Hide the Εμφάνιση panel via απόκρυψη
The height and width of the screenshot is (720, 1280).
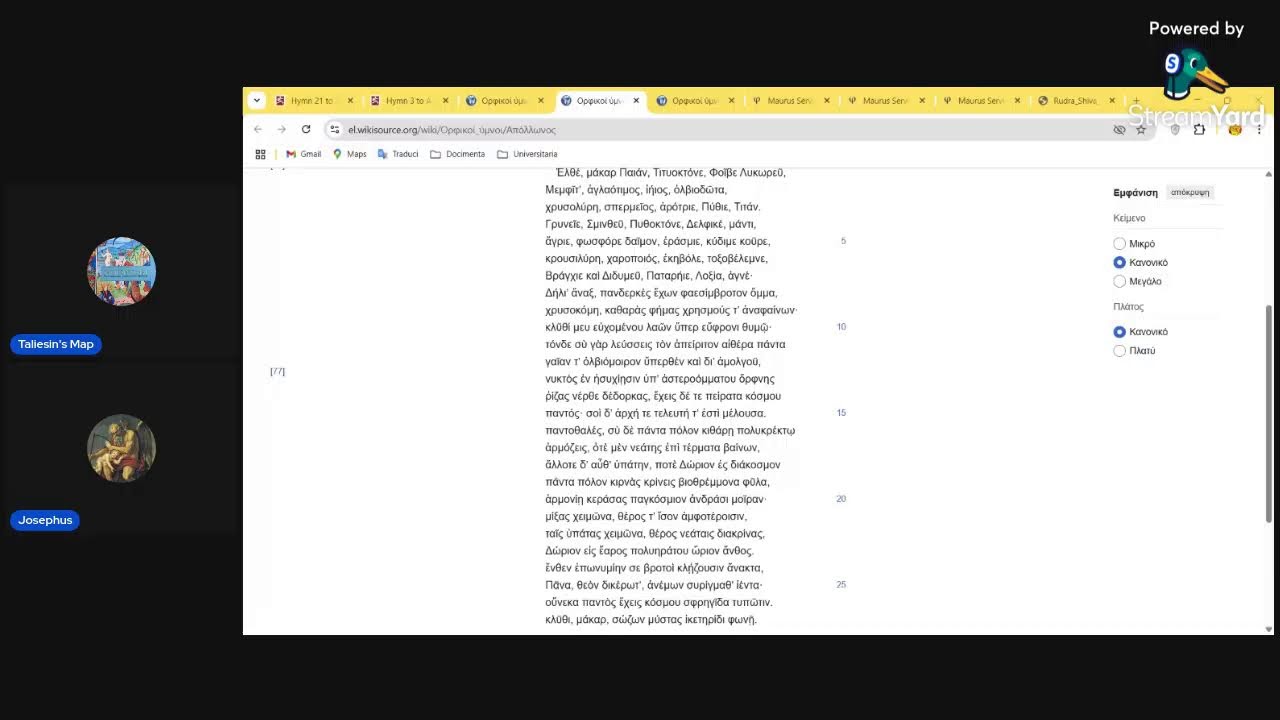coord(1190,192)
